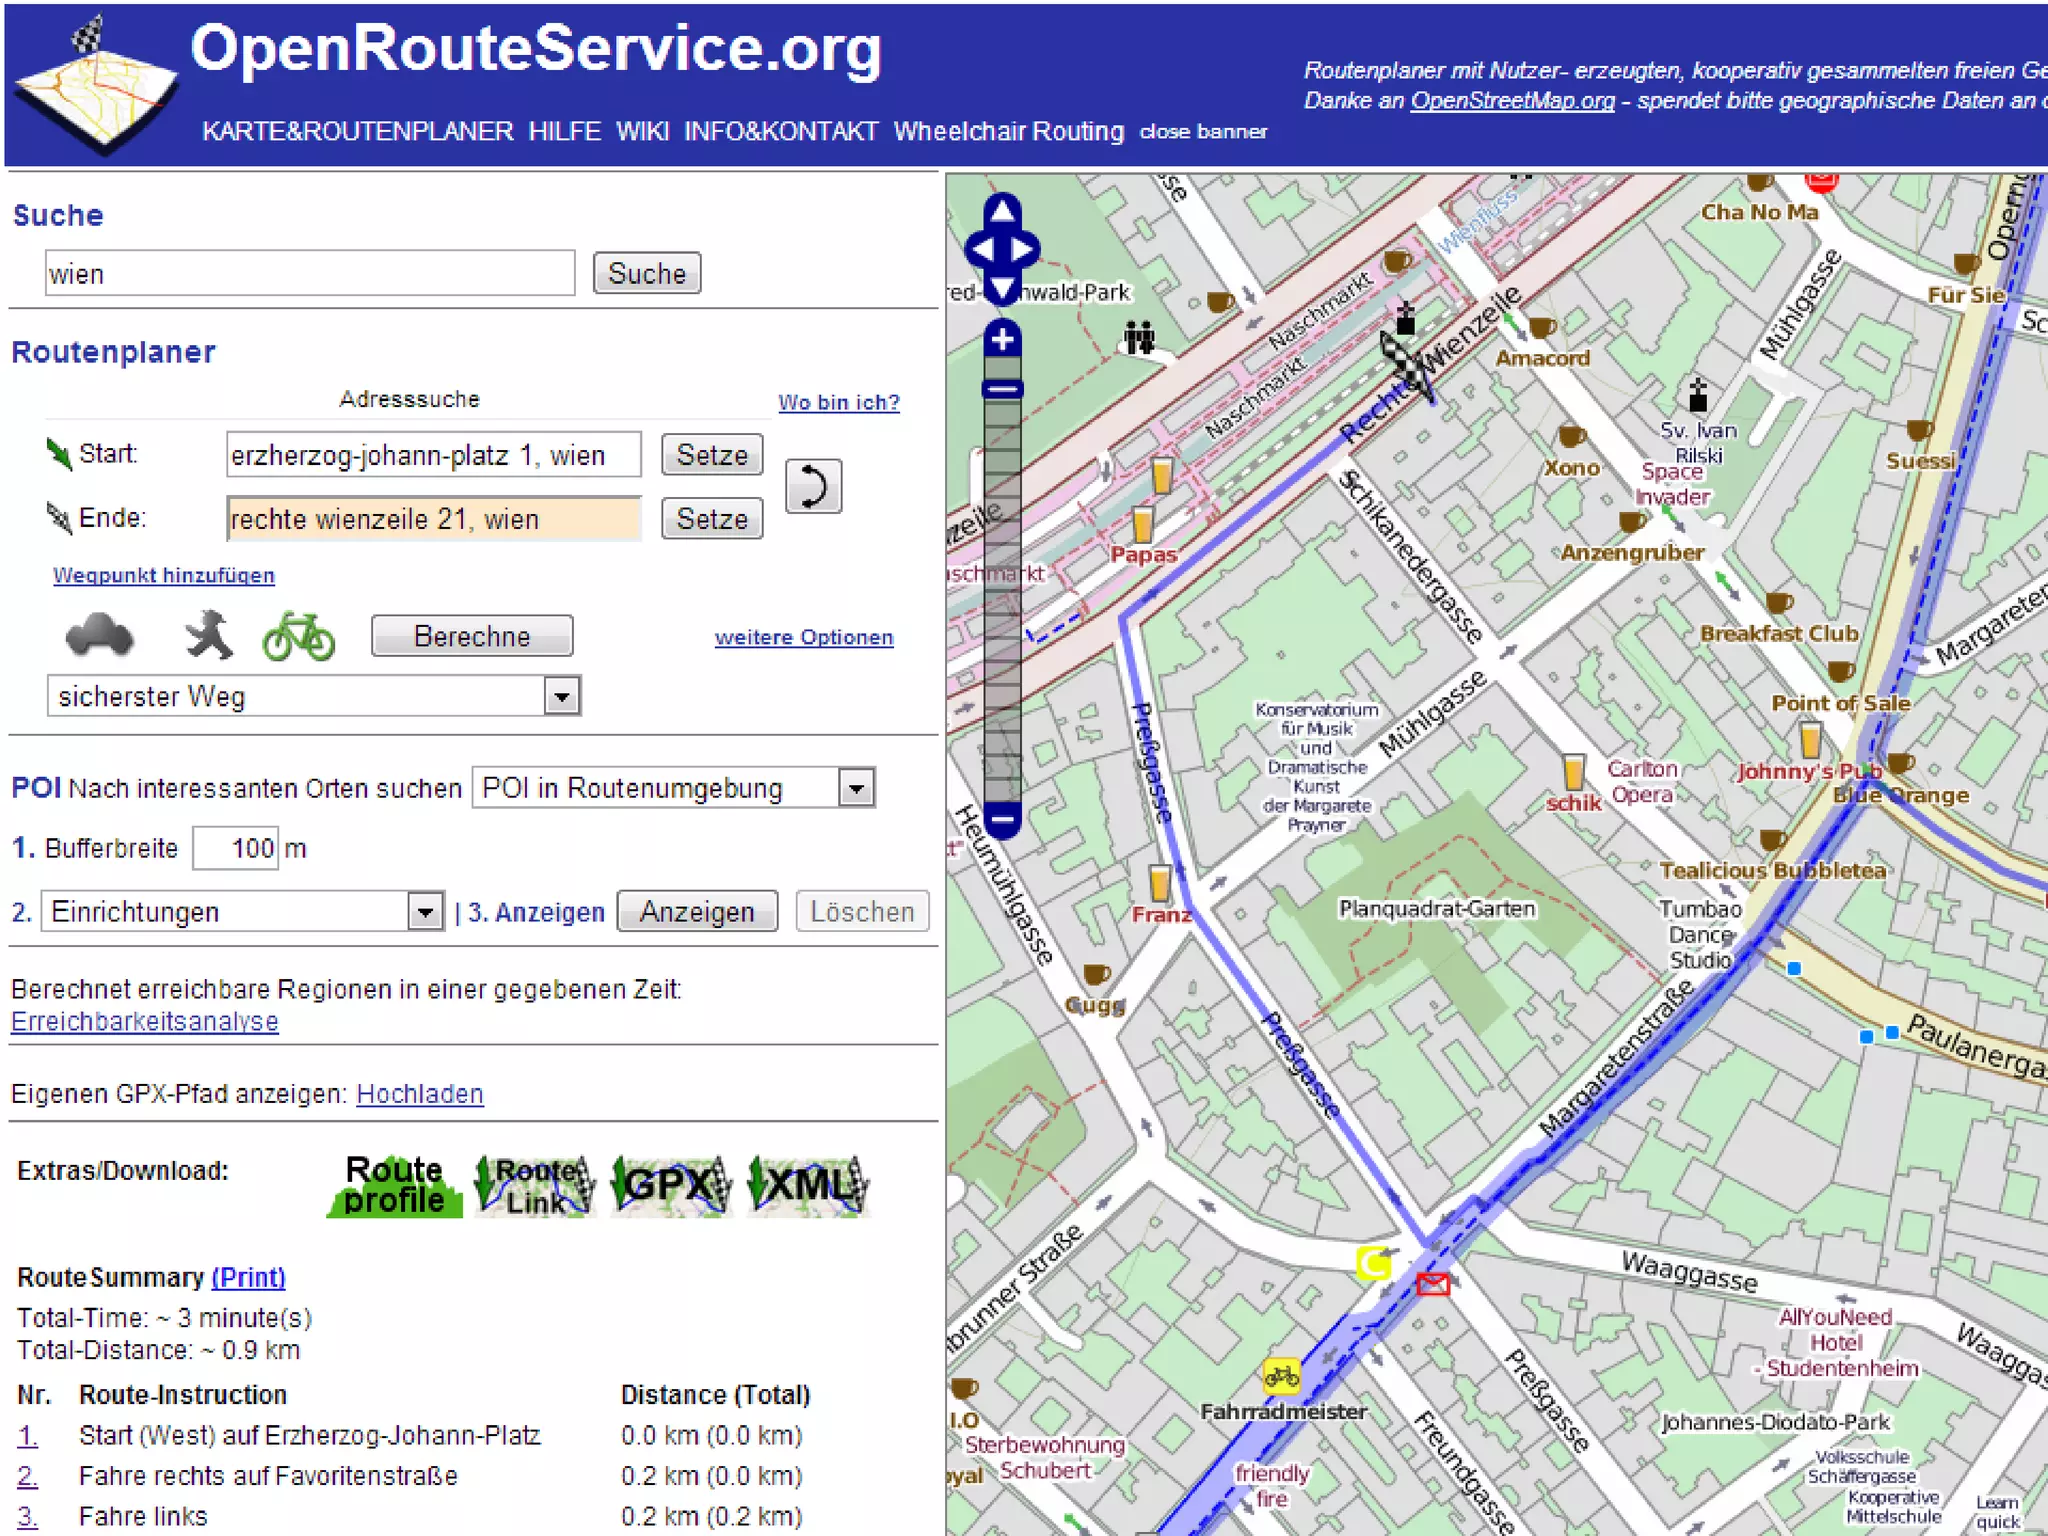Viewport: 2048px width, 1536px height.
Task: Open the route preference dropdown 'sicherster Weg'
Action: pos(314,696)
